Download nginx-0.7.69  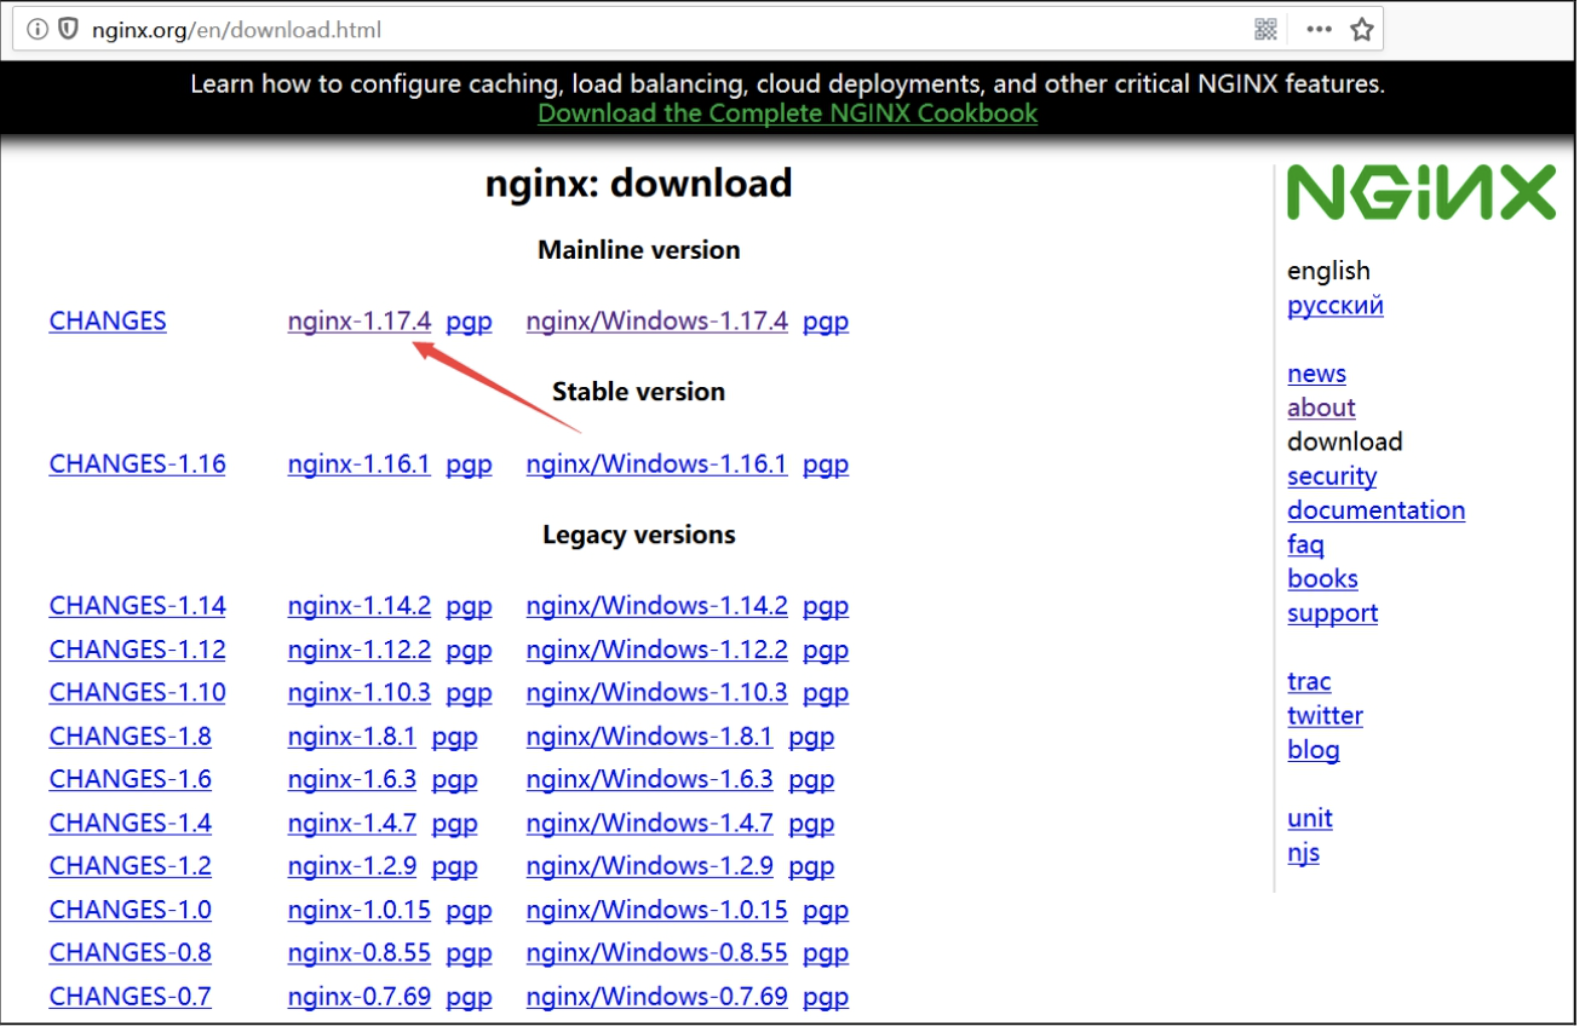359,998
